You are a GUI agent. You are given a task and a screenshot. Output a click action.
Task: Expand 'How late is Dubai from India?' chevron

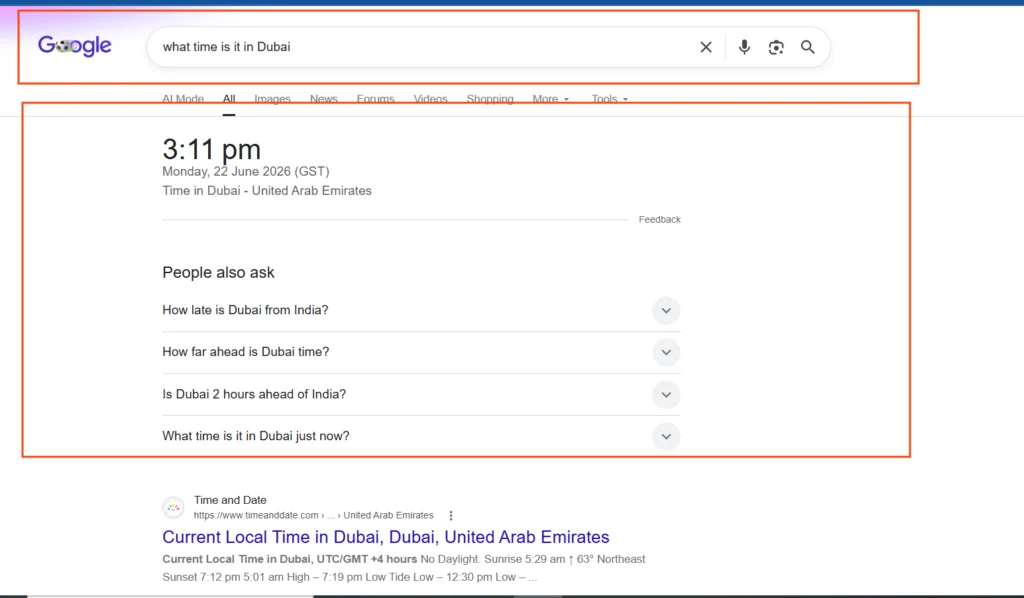point(666,311)
